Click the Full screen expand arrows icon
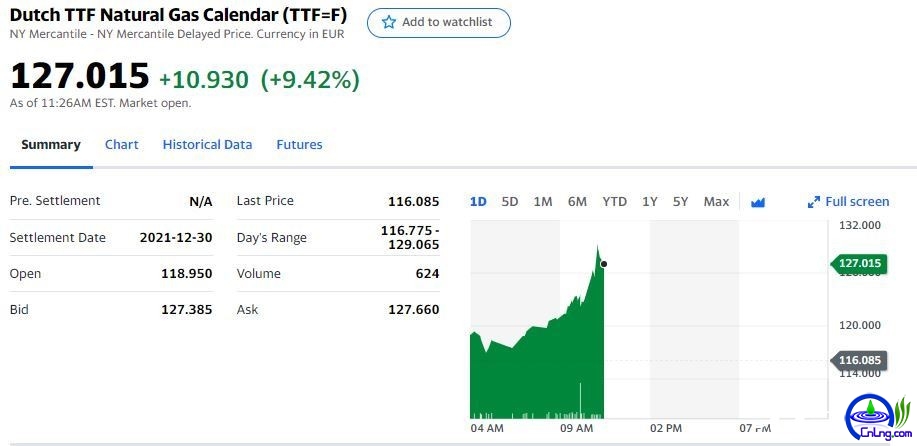Screen dimensions: 917x446 pos(814,202)
